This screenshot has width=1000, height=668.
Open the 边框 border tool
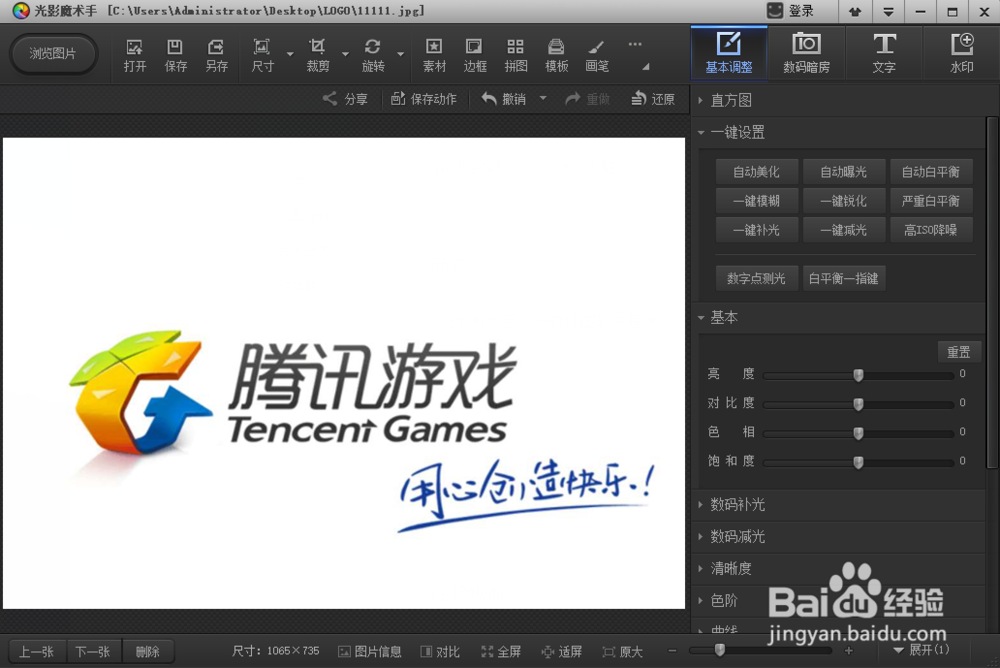[x=474, y=55]
